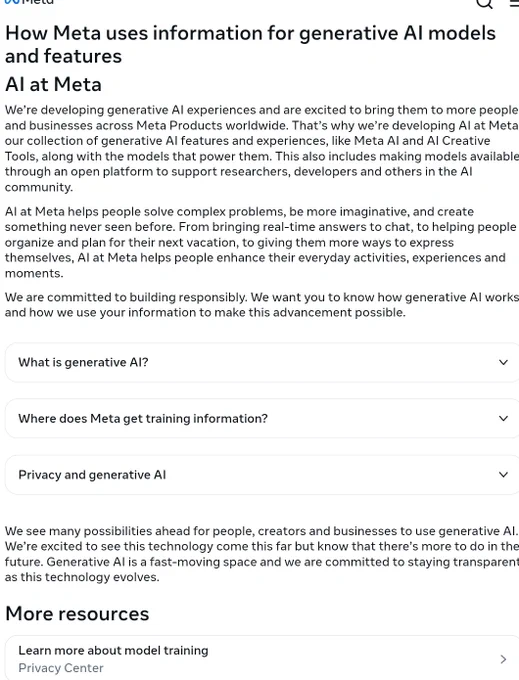
Task: Click chevron on Where does Meta get training information
Action: coord(503,418)
